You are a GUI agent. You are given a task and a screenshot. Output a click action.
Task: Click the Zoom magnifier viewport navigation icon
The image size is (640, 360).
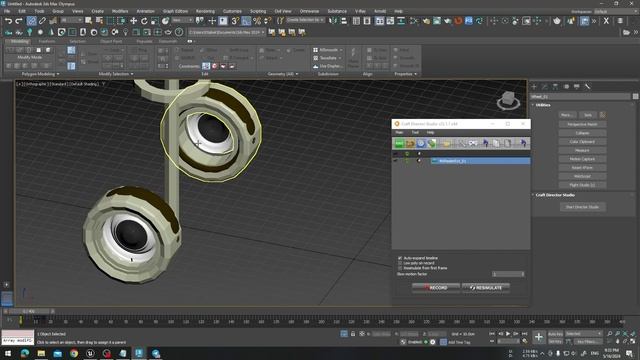click(x=610, y=334)
